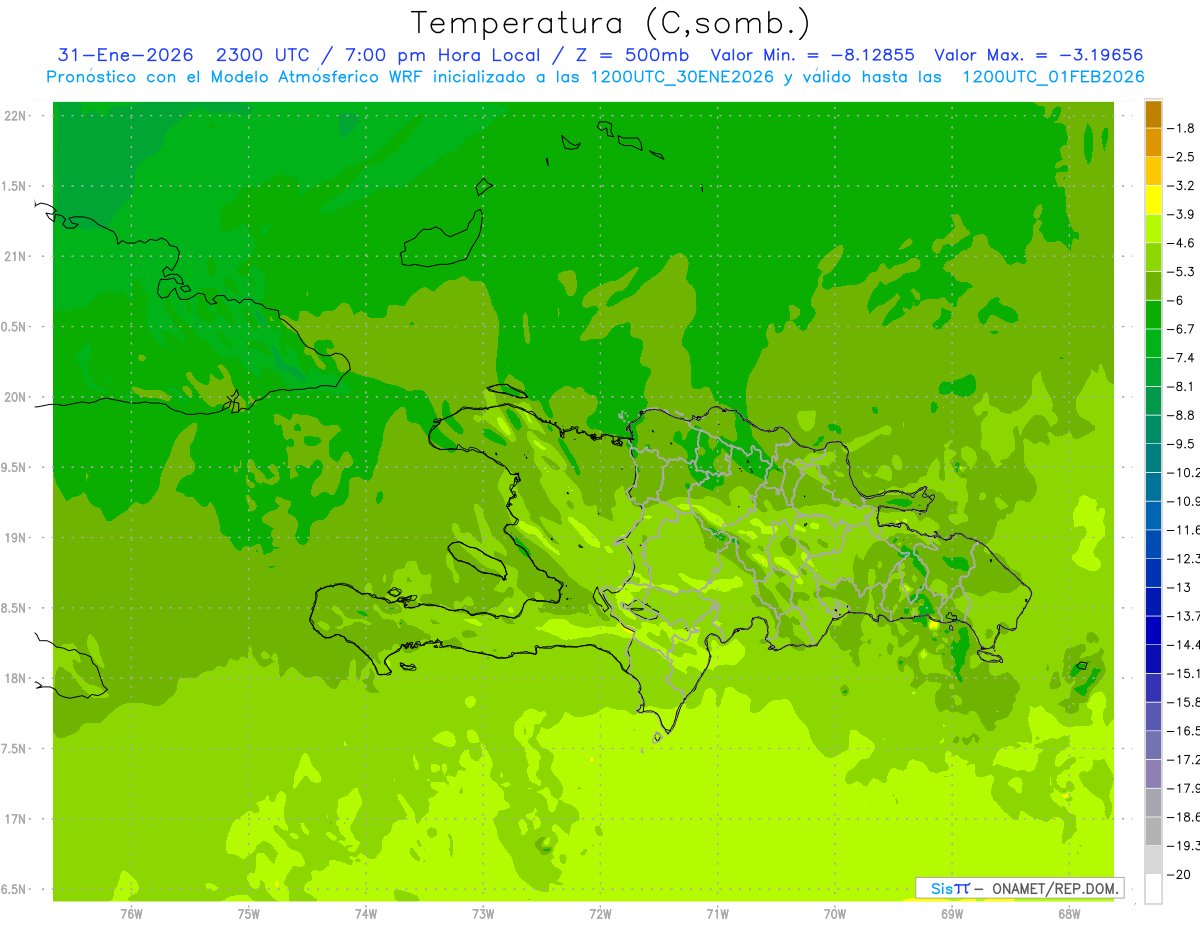Click the '71W' longitude label
1200x927 pixels.
(x=717, y=914)
